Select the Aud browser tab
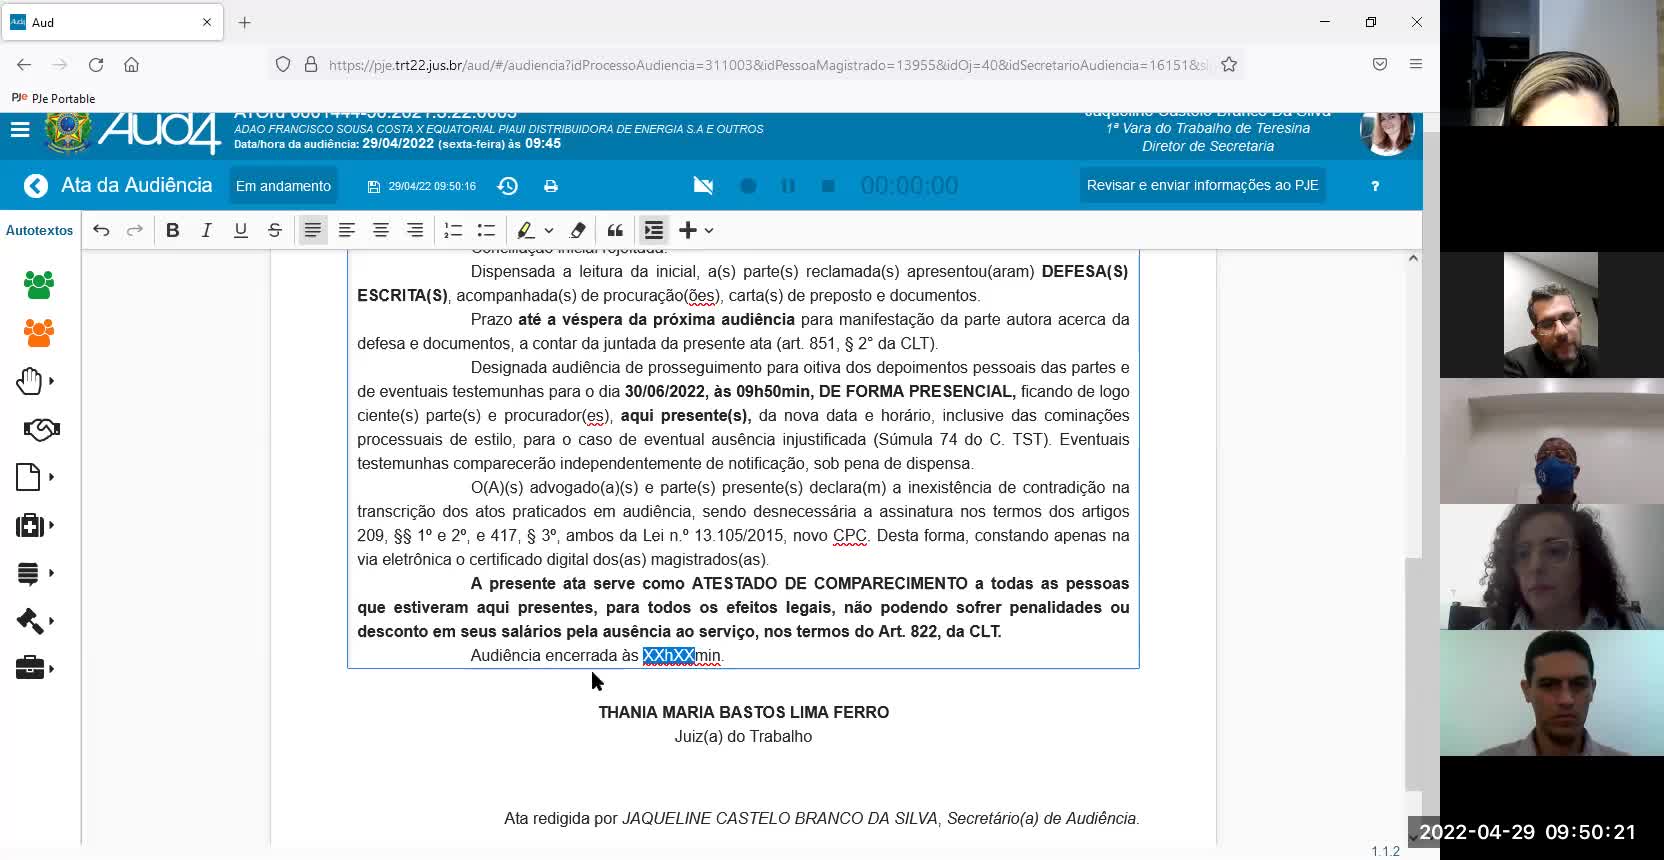 [112, 22]
